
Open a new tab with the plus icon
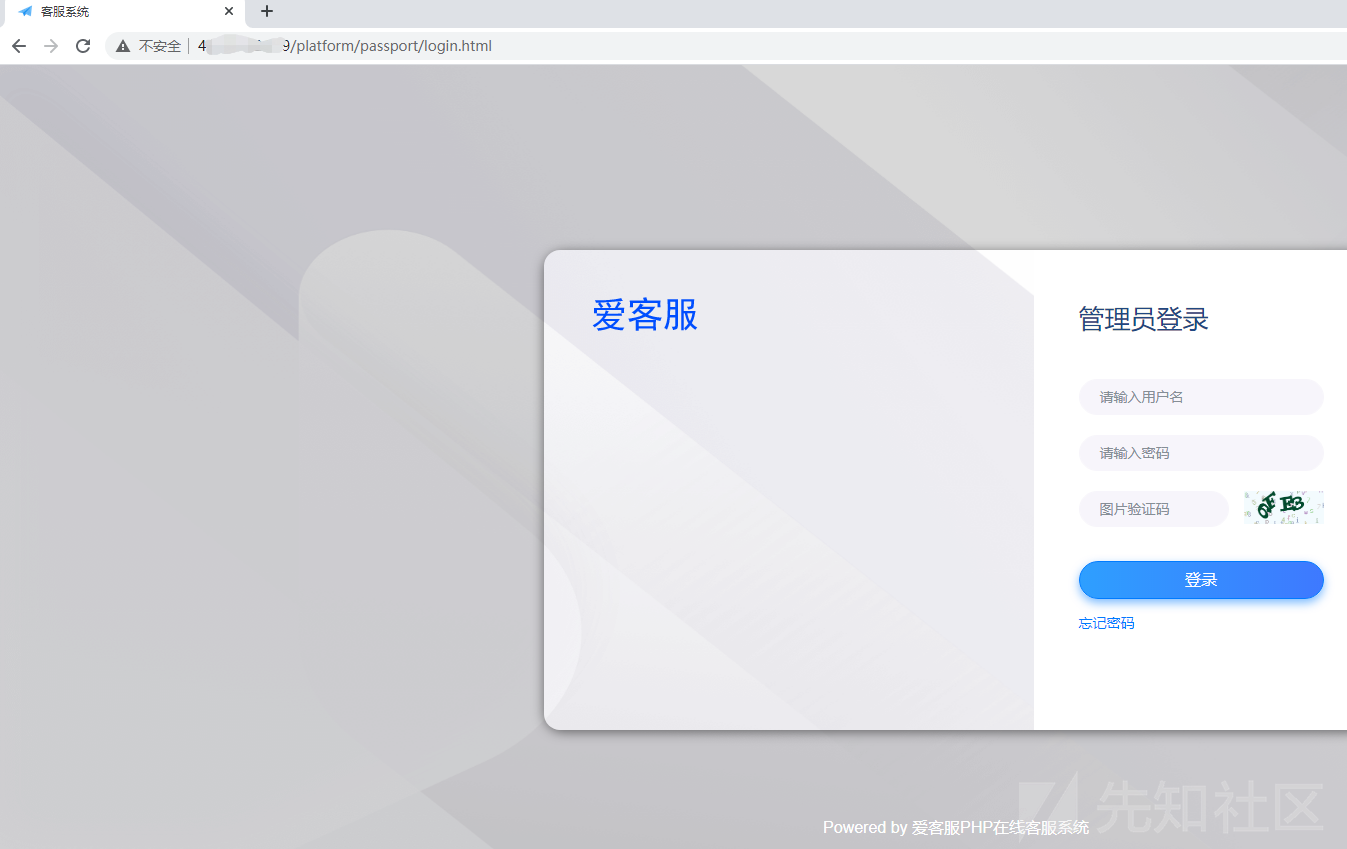267,12
